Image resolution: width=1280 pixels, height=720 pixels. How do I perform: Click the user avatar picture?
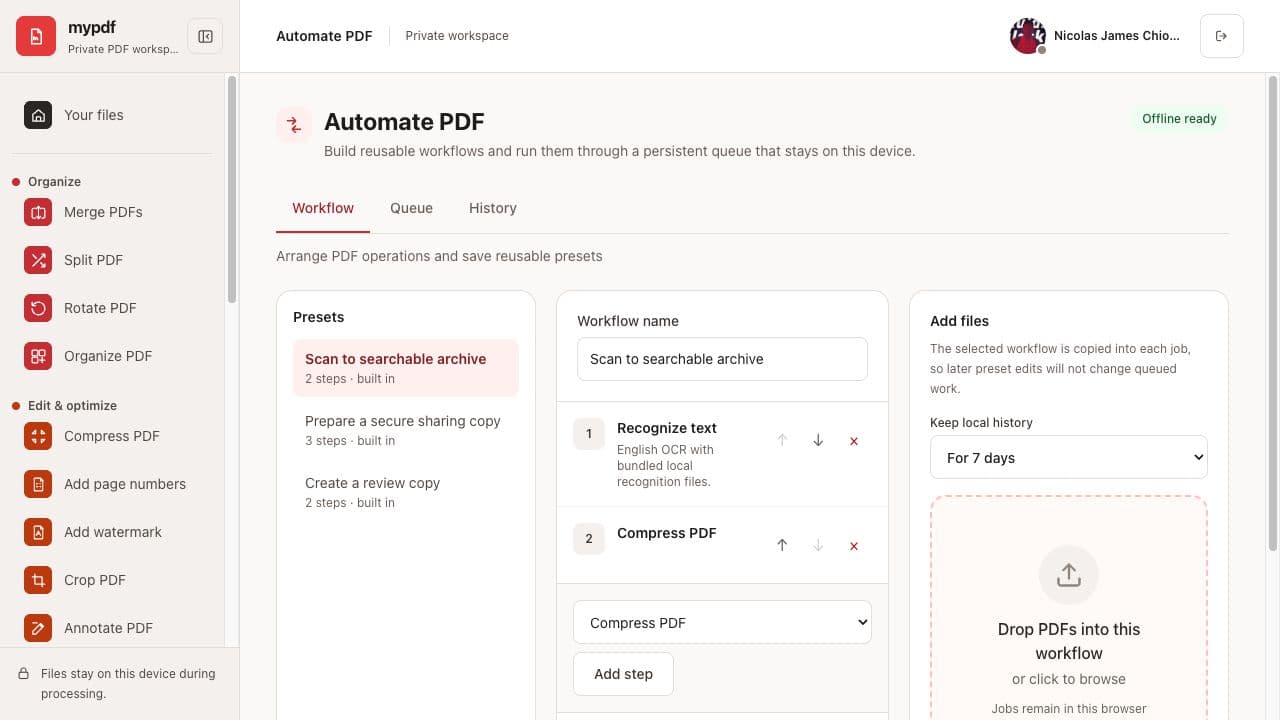(1028, 36)
